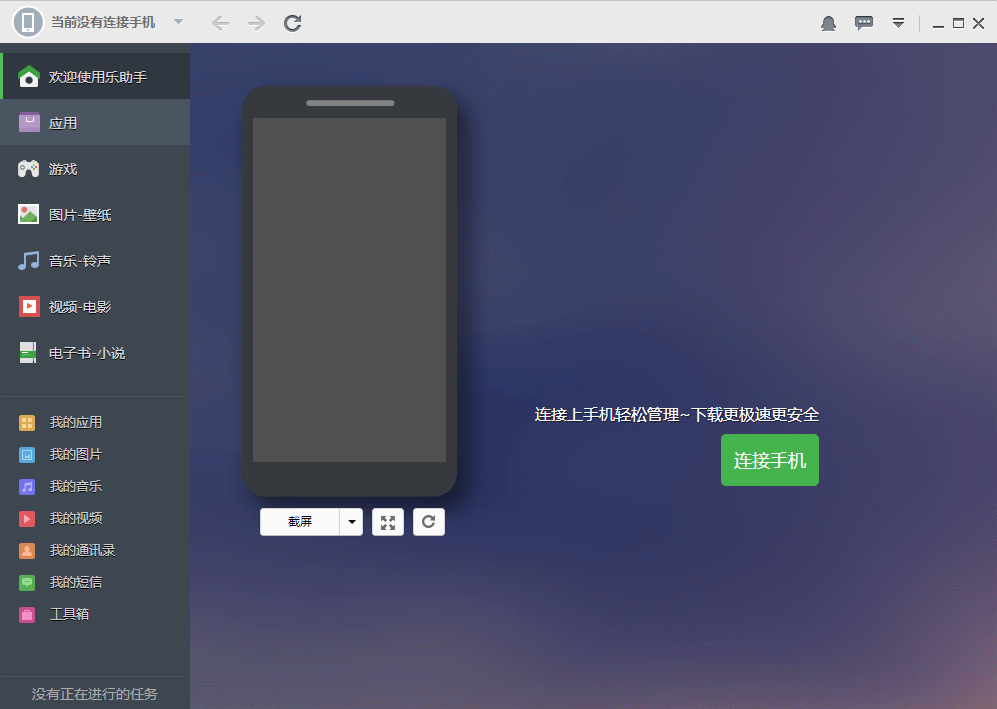Click the 截屏 screenshot button
997x709 pixels.
point(299,522)
